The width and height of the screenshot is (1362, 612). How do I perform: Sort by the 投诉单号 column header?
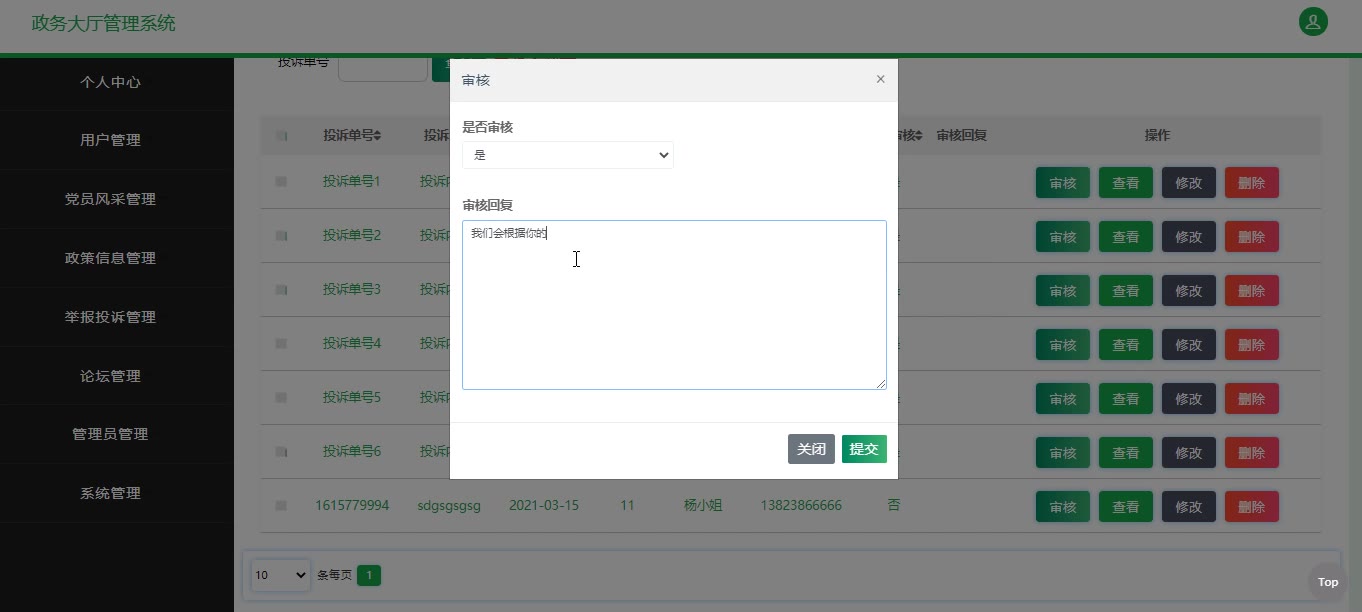[352, 135]
